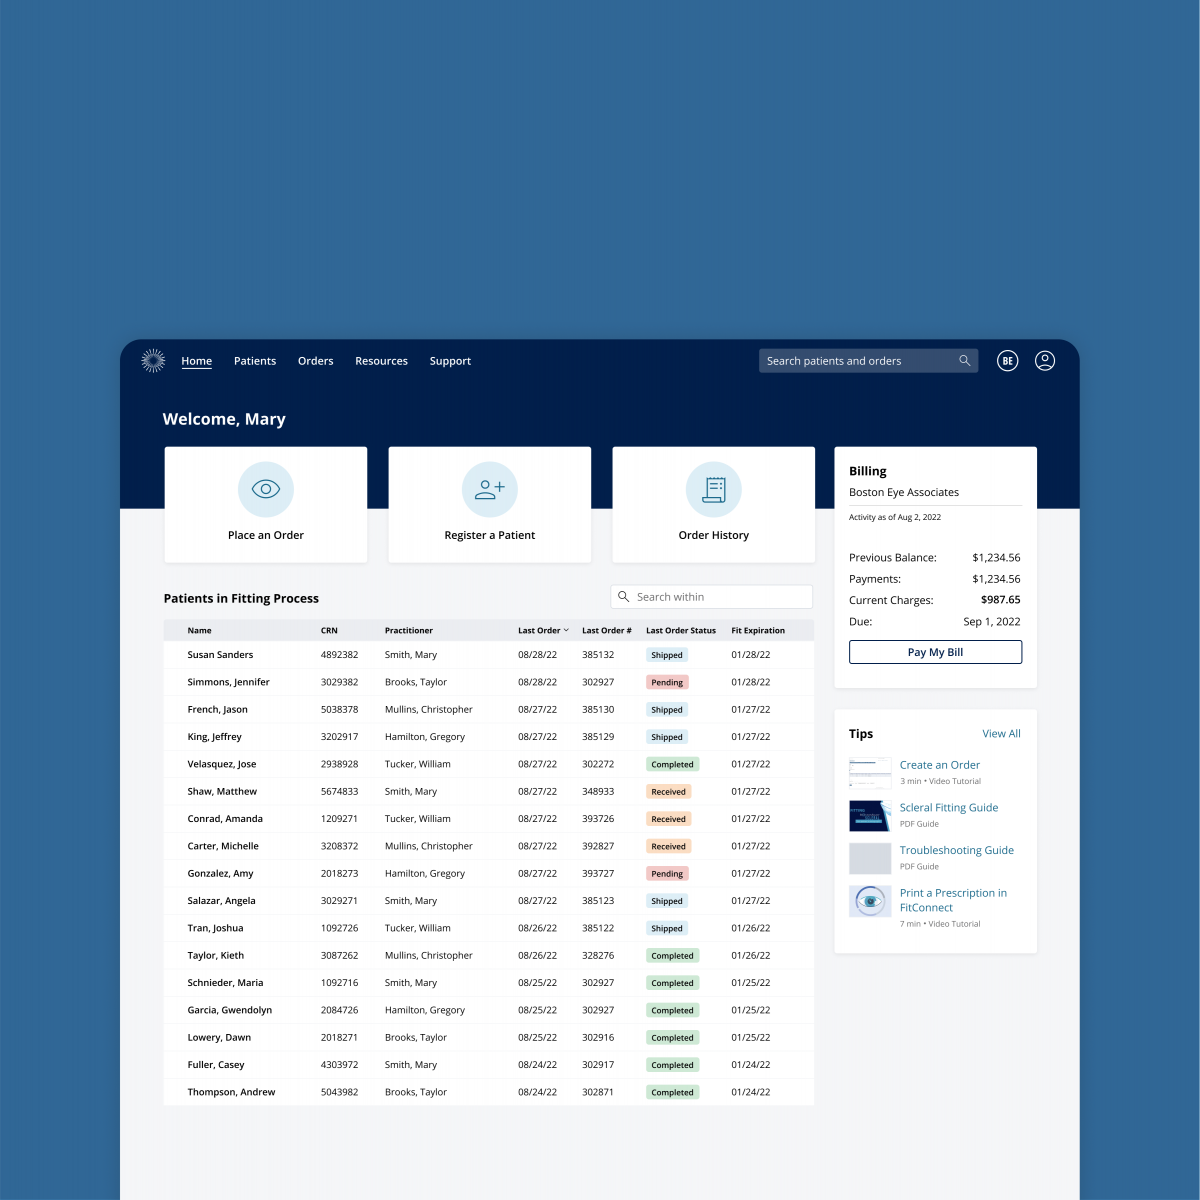Image resolution: width=1200 pixels, height=1200 pixels.
Task: Click inside the Search within field
Action: tap(711, 596)
